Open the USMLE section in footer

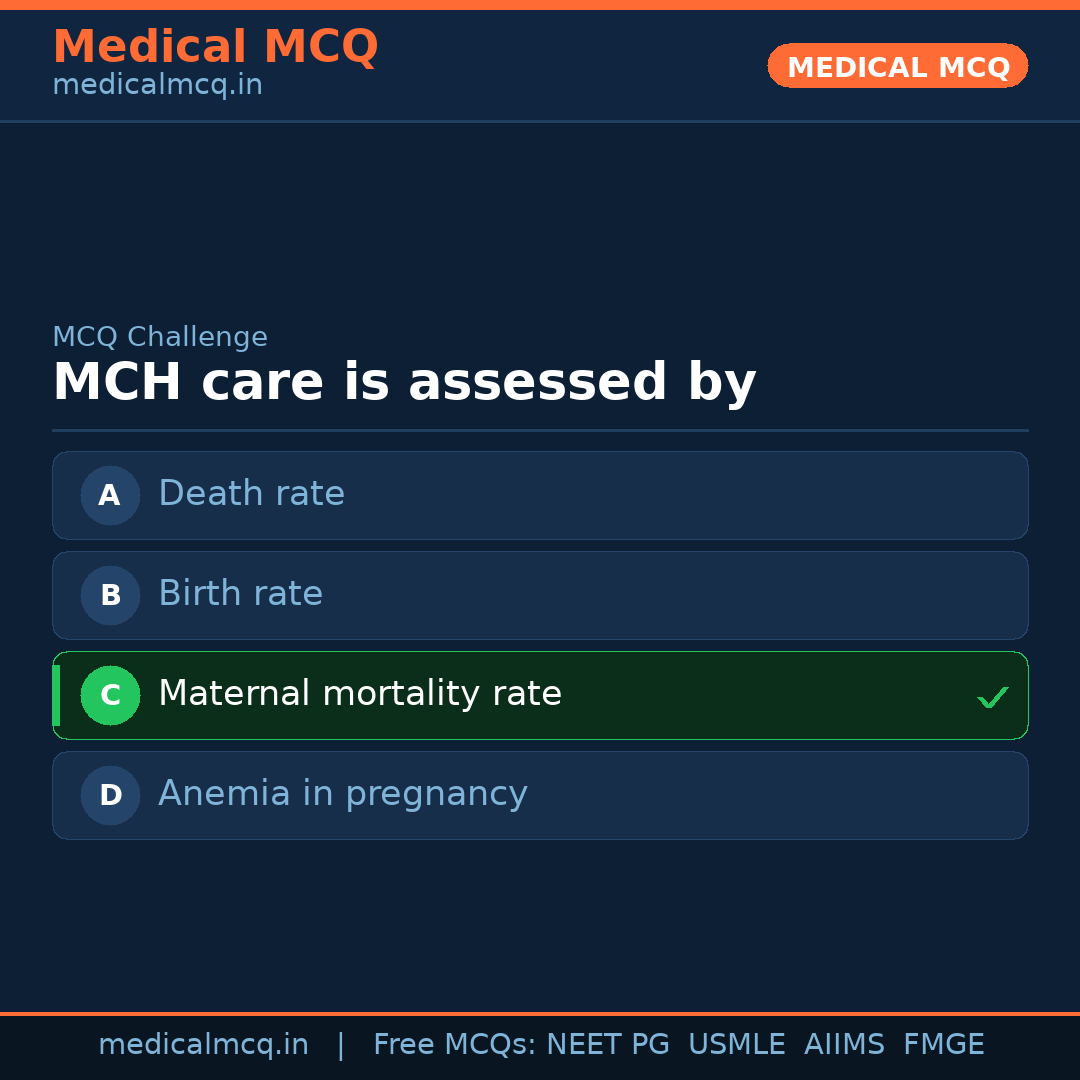[x=737, y=1044]
